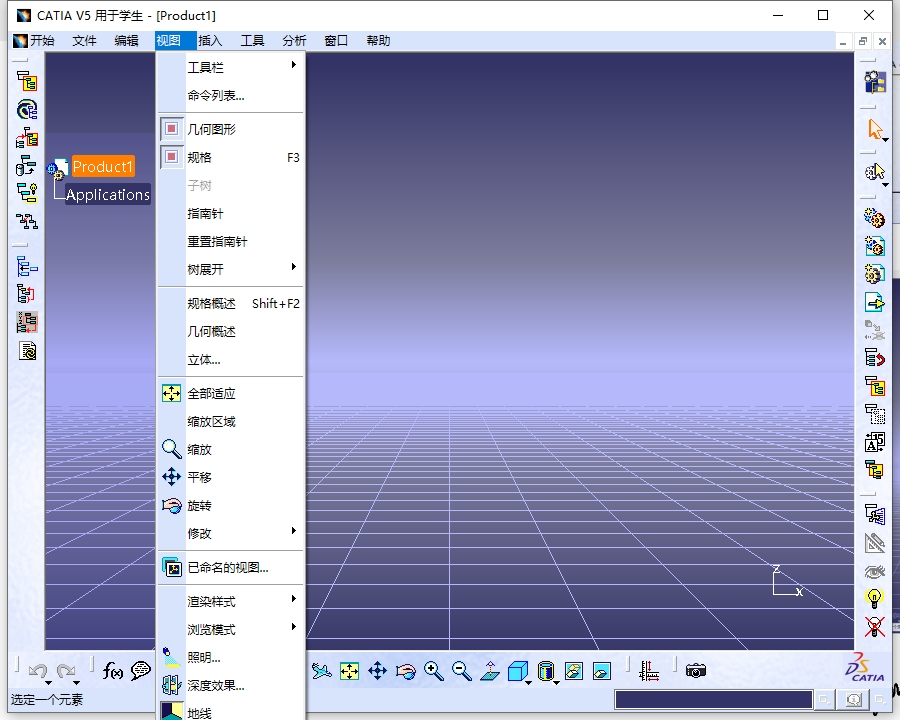Select the Product1 node in the tree
The image size is (900, 720).
coord(103,167)
